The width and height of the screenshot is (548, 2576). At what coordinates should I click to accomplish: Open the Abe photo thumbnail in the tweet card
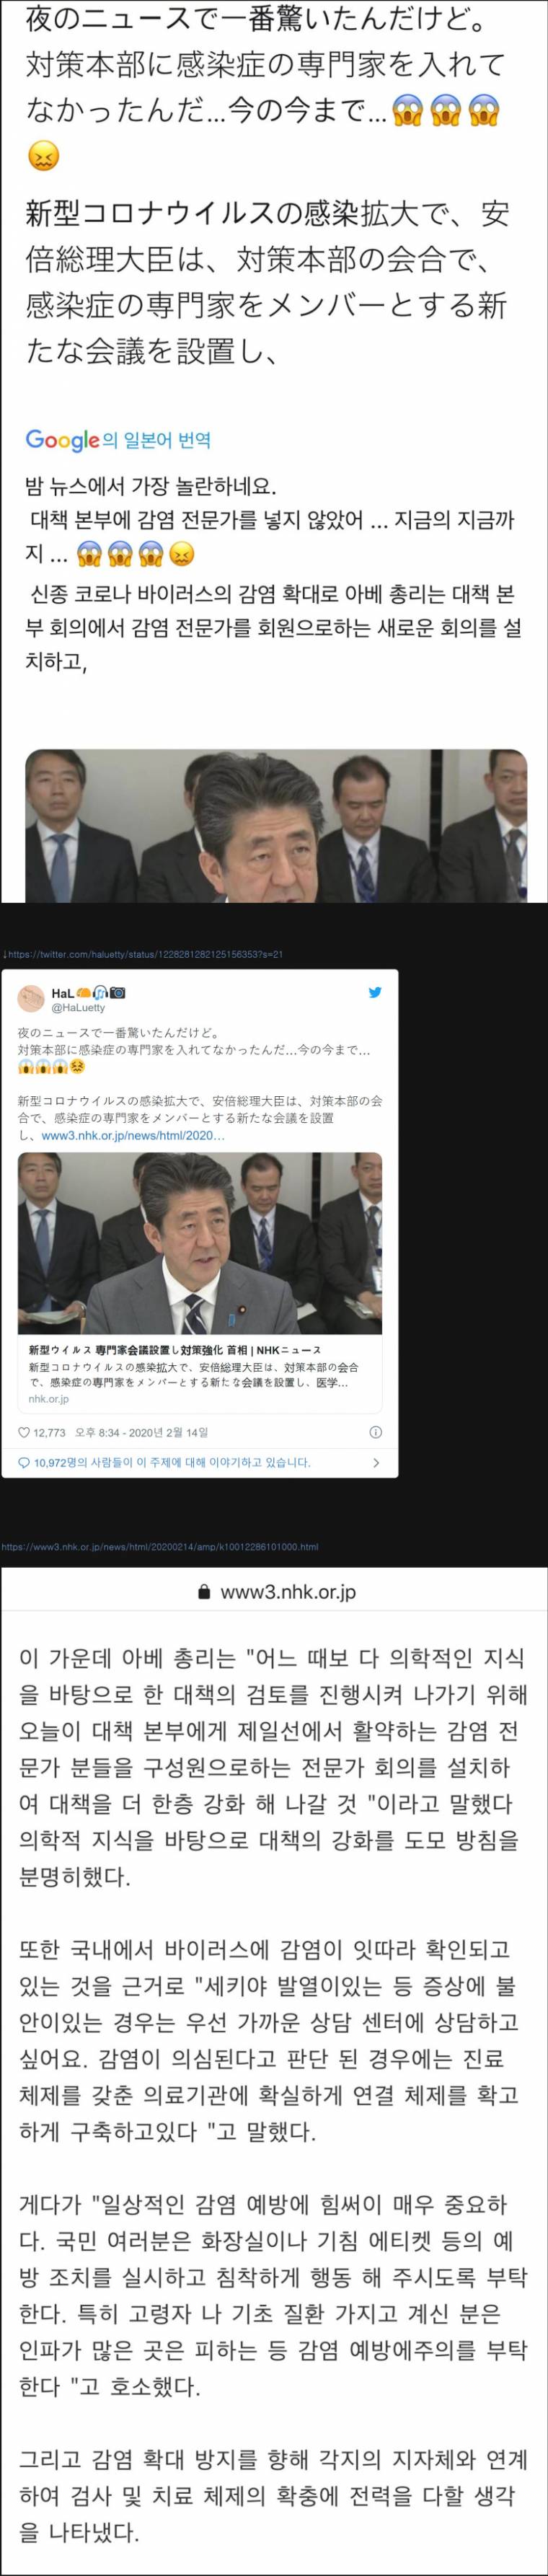point(200,1243)
